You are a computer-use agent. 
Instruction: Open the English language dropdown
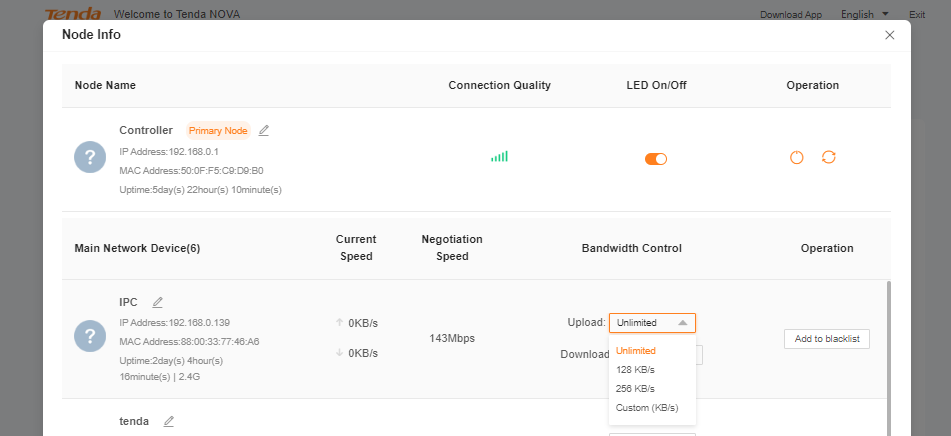pyautogui.click(x=864, y=14)
